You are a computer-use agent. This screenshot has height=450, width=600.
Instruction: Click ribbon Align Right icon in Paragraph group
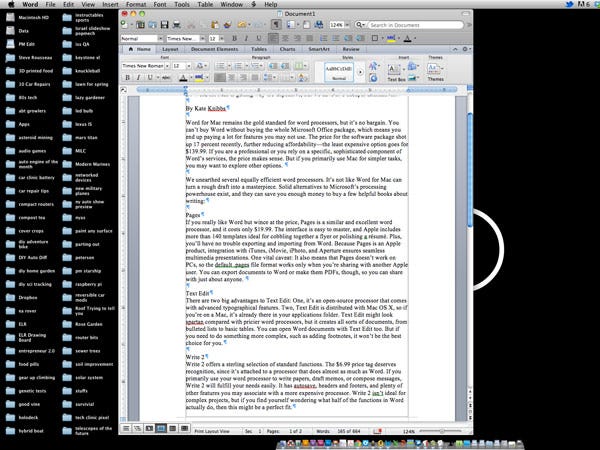[243, 78]
